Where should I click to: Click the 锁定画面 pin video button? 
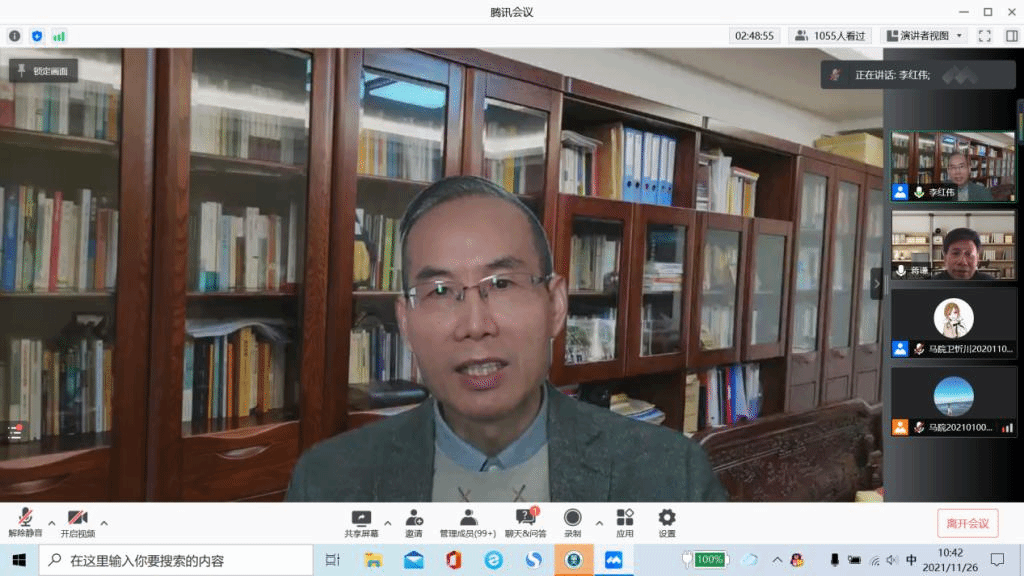point(43,71)
